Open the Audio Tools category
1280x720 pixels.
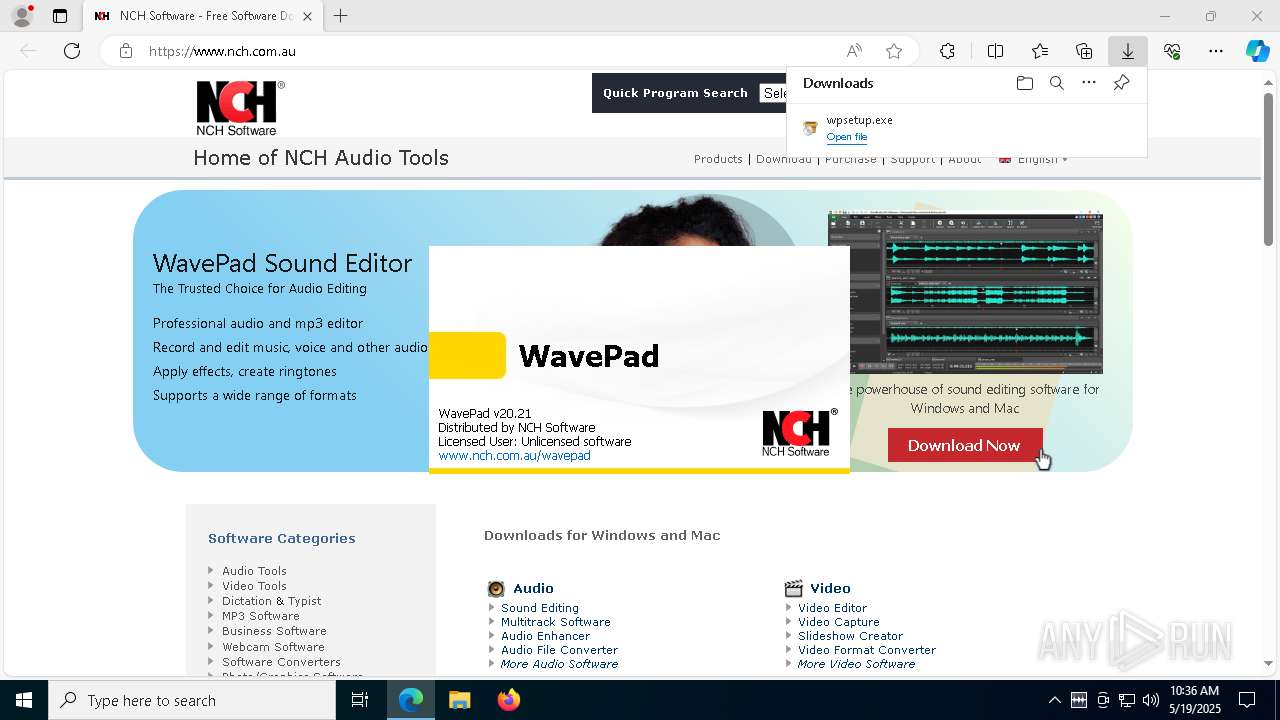tap(254, 571)
